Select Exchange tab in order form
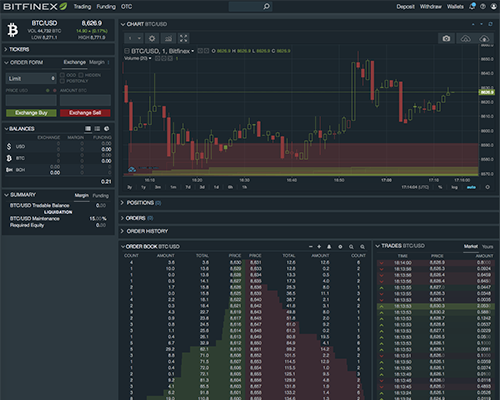The width and height of the screenshot is (500, 400). [x=75, y=62]
